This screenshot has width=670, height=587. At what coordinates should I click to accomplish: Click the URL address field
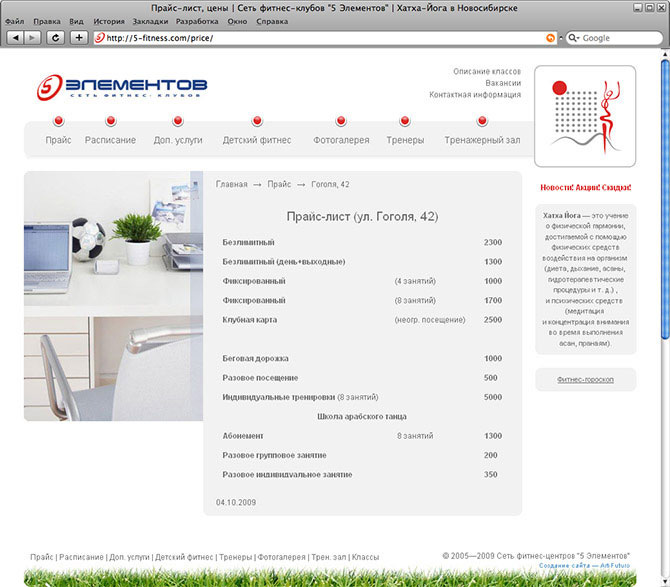325,38
